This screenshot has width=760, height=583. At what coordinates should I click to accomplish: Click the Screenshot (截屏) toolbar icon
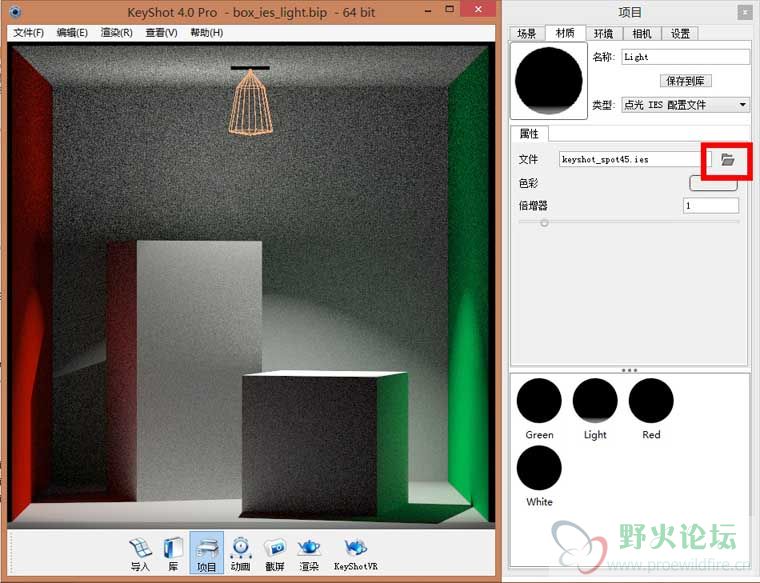[x=275, y=553]
